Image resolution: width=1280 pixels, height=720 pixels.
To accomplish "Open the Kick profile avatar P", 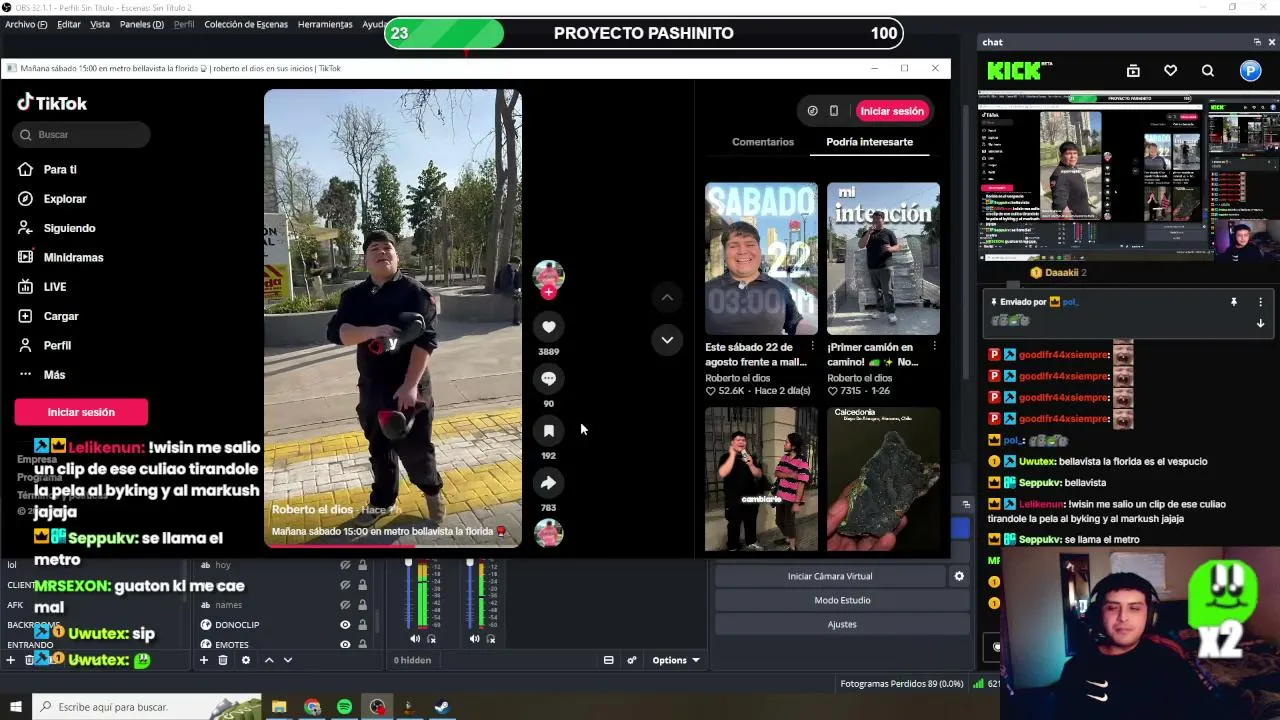I will pyautogui.click(x=1250, y=70).
